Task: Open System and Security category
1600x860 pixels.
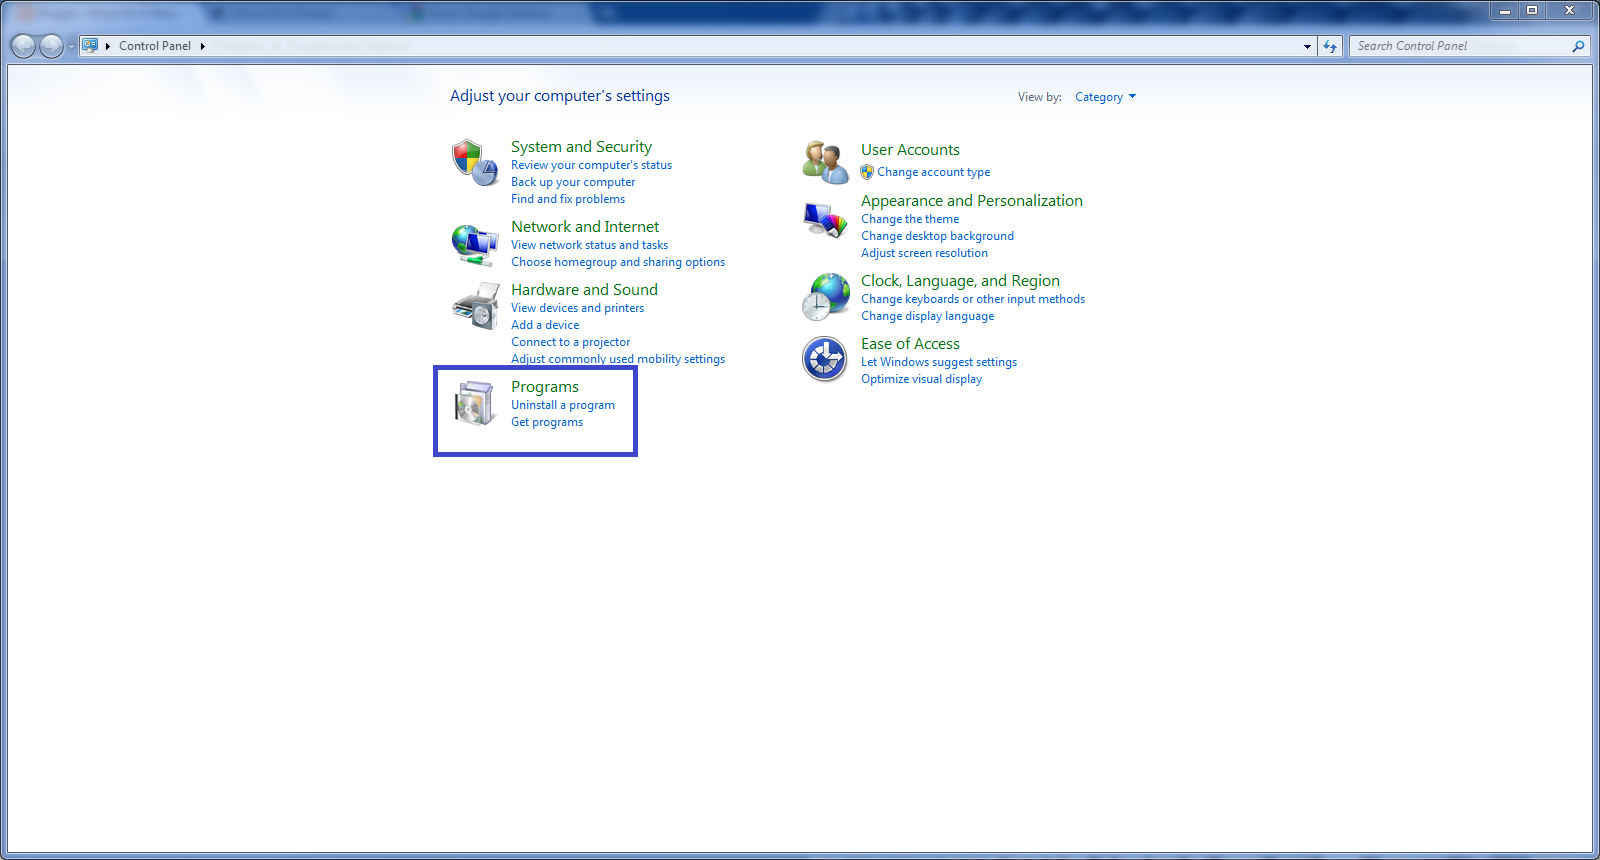Action: [581, 147]
